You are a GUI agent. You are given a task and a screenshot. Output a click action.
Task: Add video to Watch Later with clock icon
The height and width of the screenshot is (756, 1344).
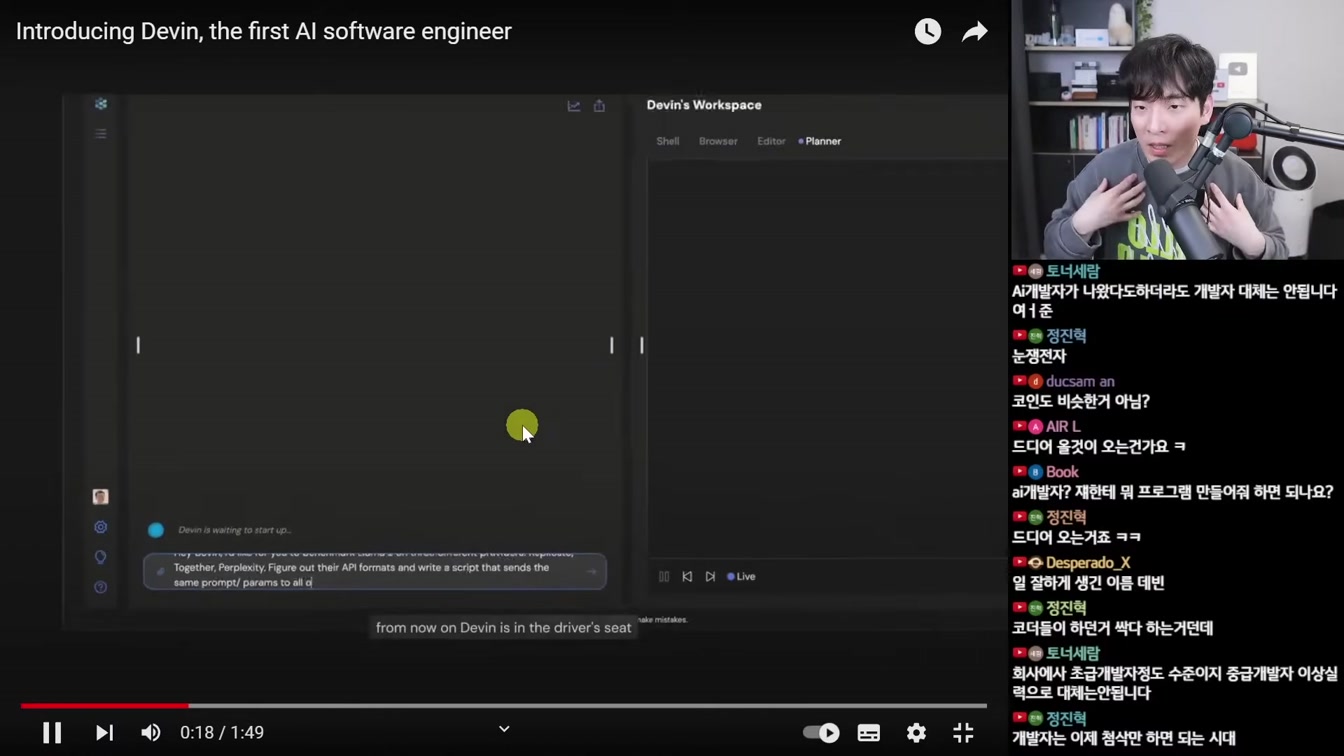click(x=928, y=31)
